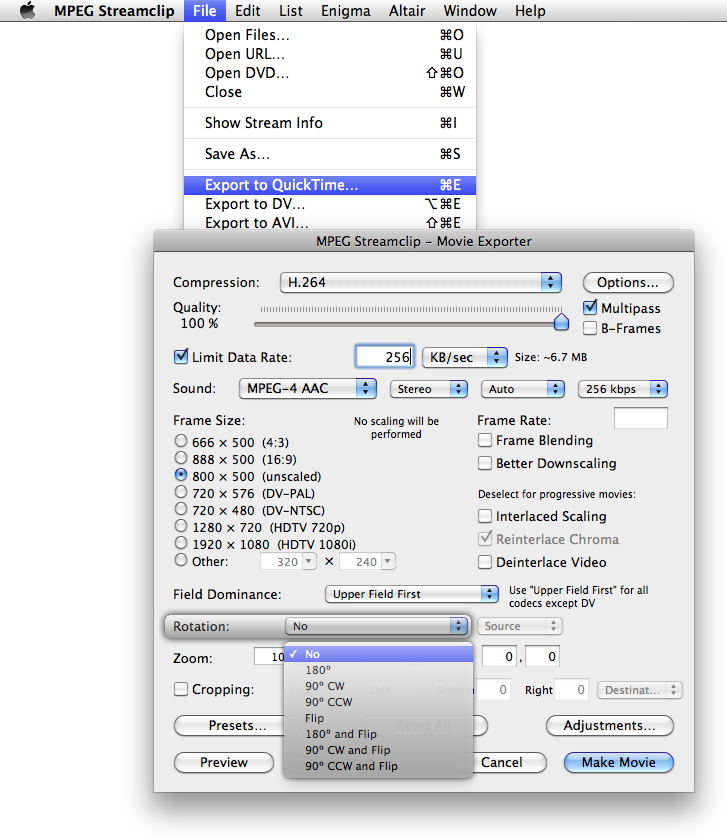This screenshot has height=840, width=727.
Task: Click the File menu
Action: (205, 11)
